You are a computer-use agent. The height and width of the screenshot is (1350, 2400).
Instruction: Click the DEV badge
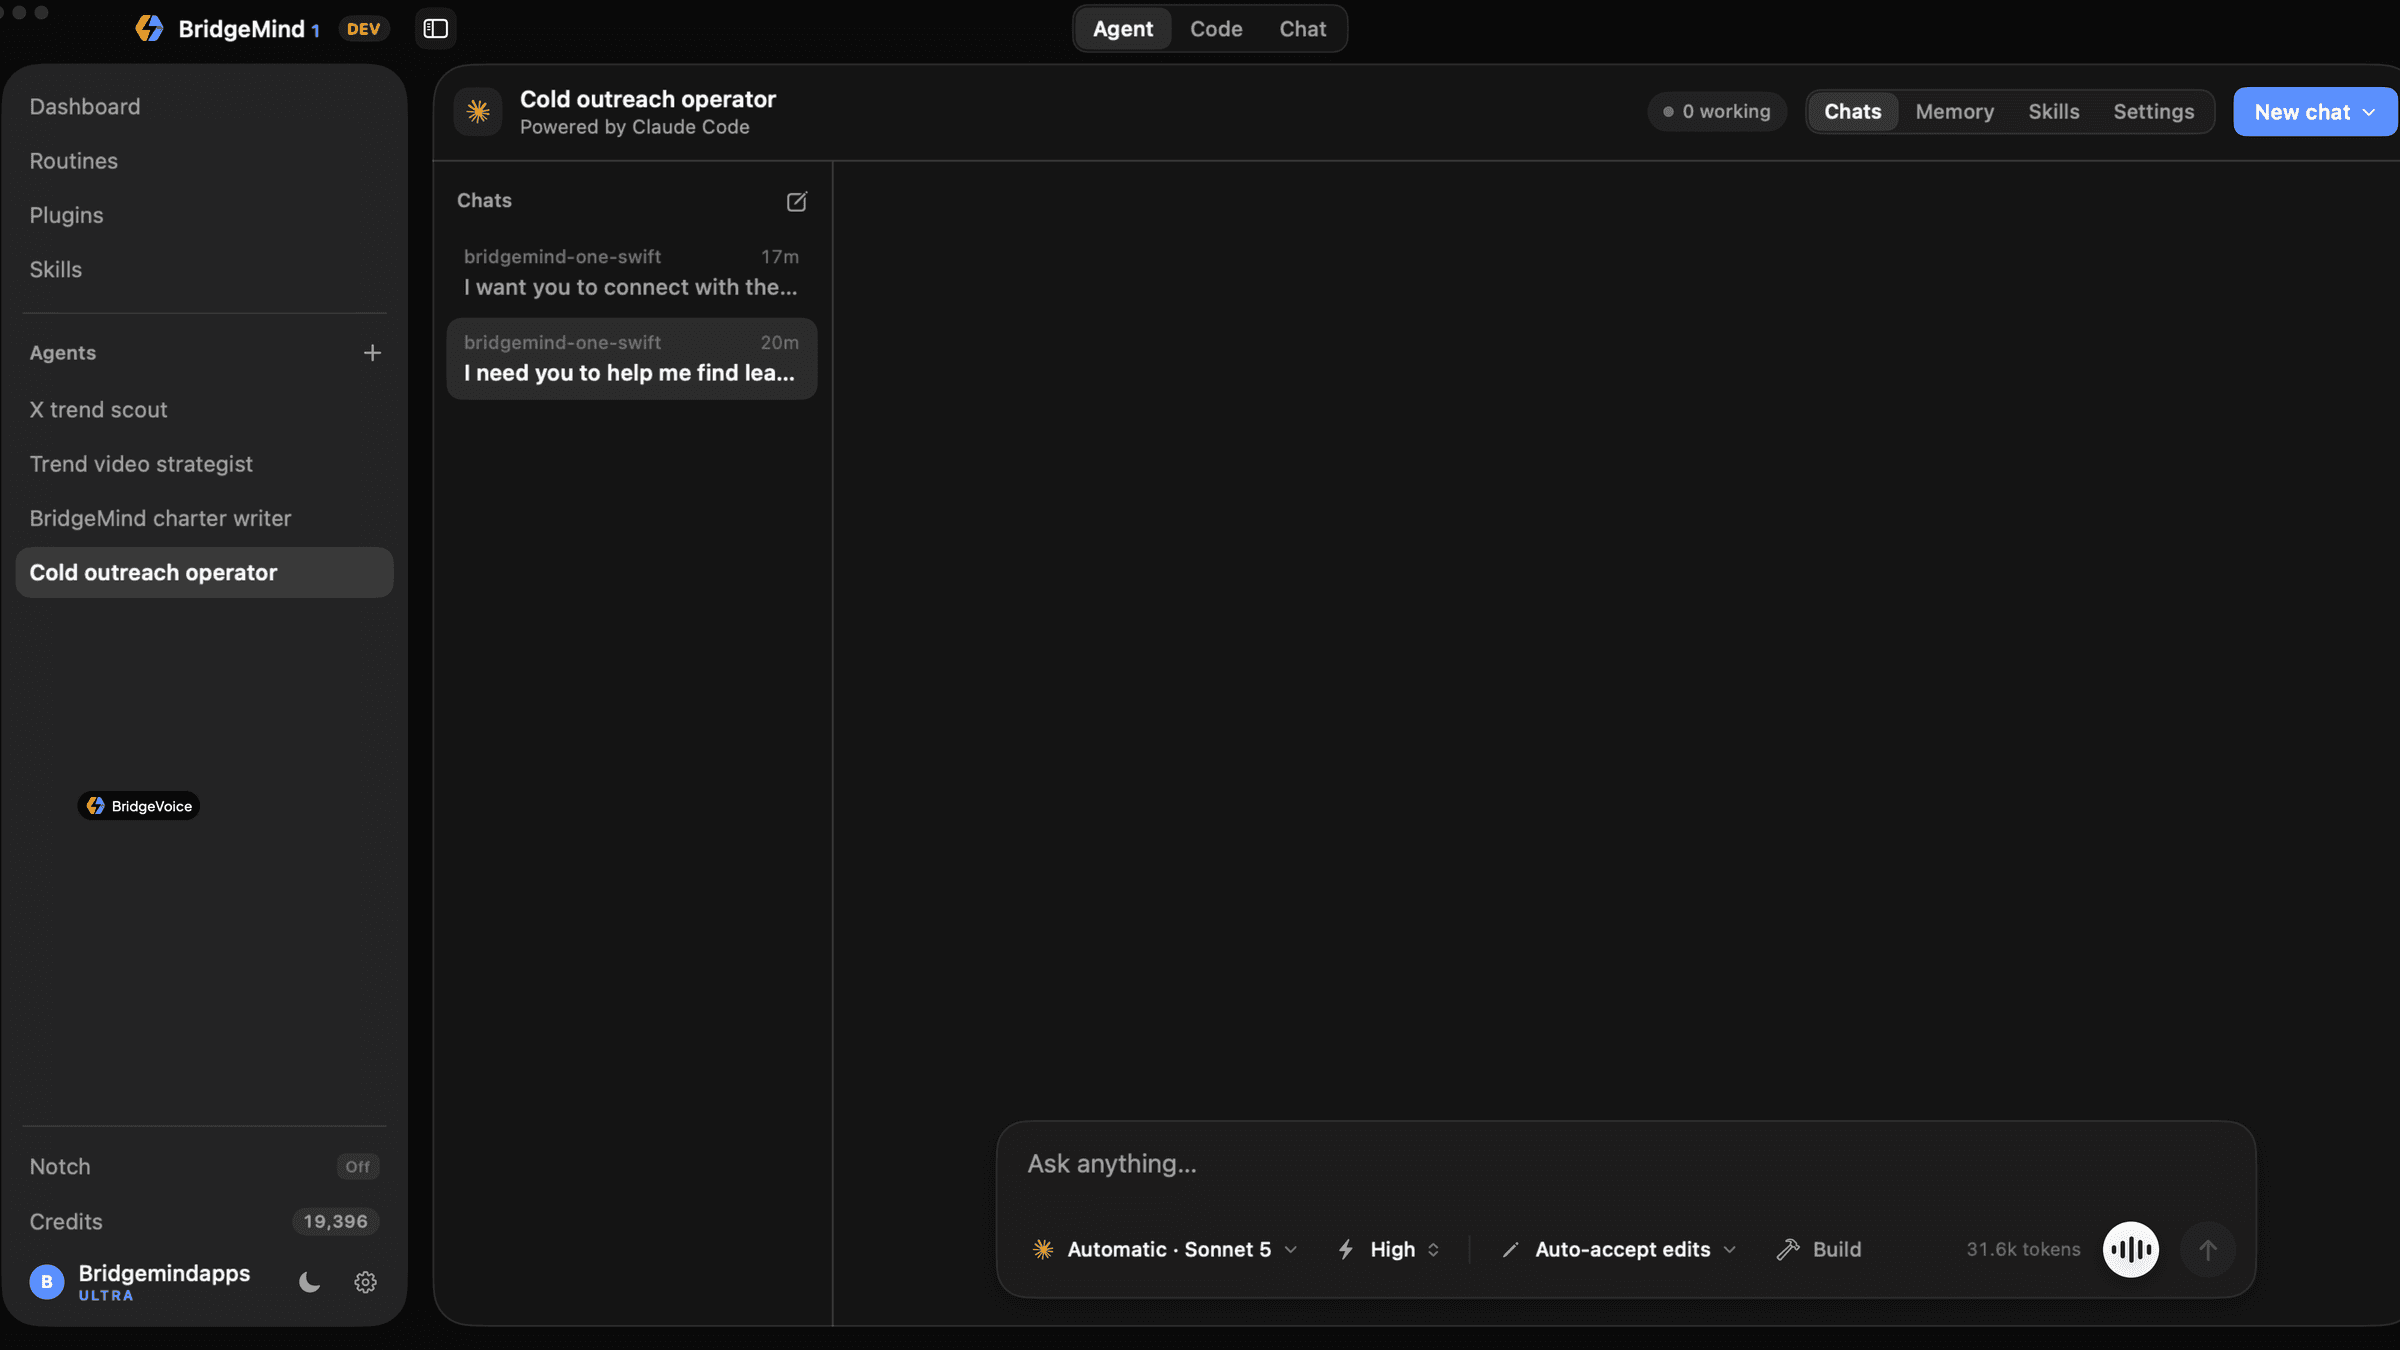pyautogui.click(x=363, y=29)
